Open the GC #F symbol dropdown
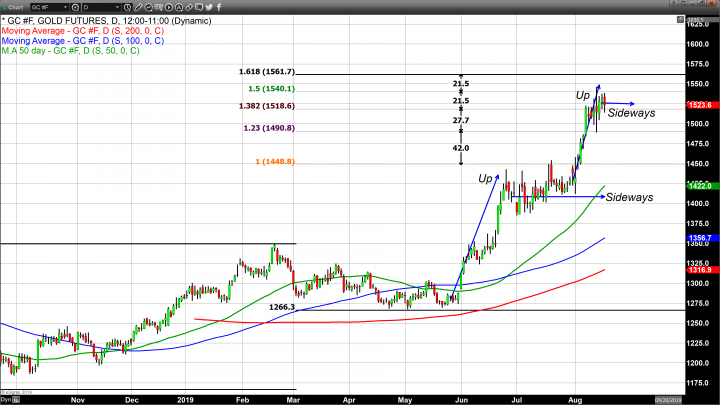The height and width of the screenshot is (405, 720). click(x=49, y=7)
